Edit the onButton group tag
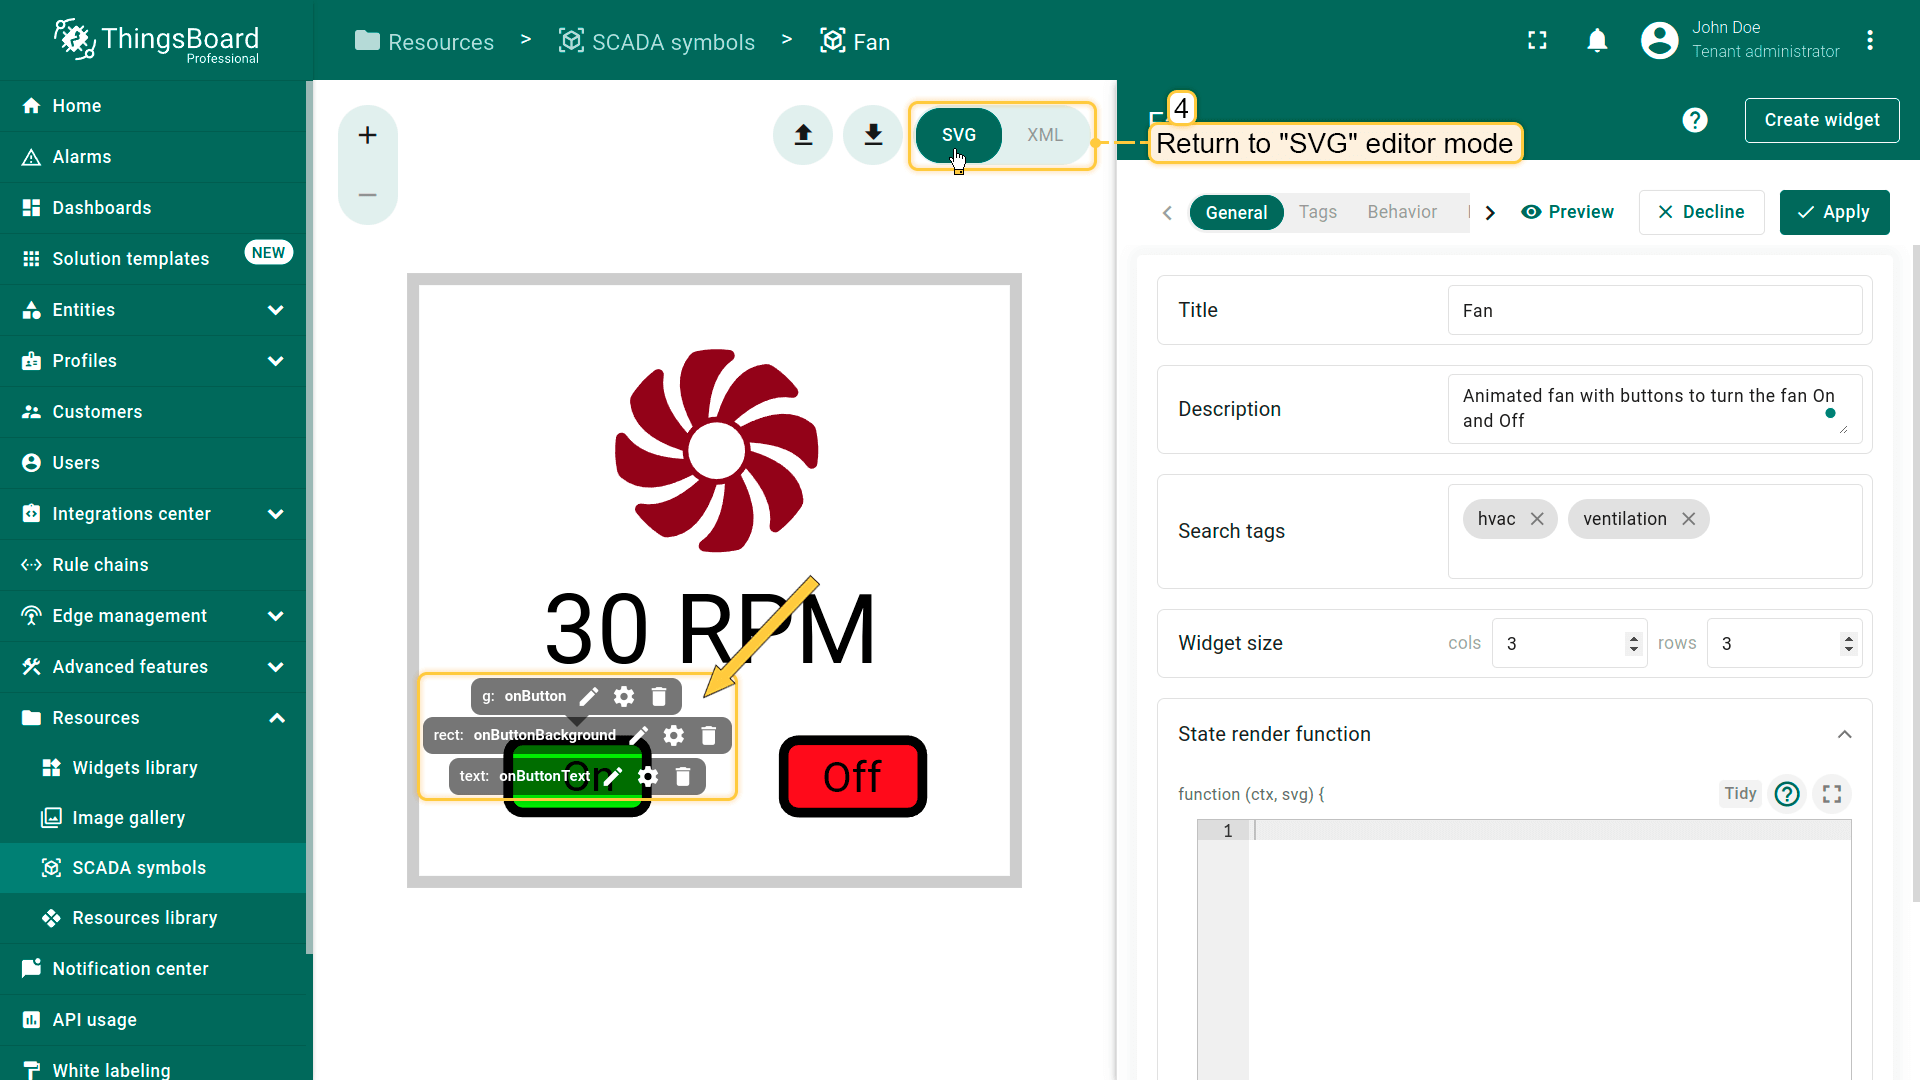 (589, 696)
